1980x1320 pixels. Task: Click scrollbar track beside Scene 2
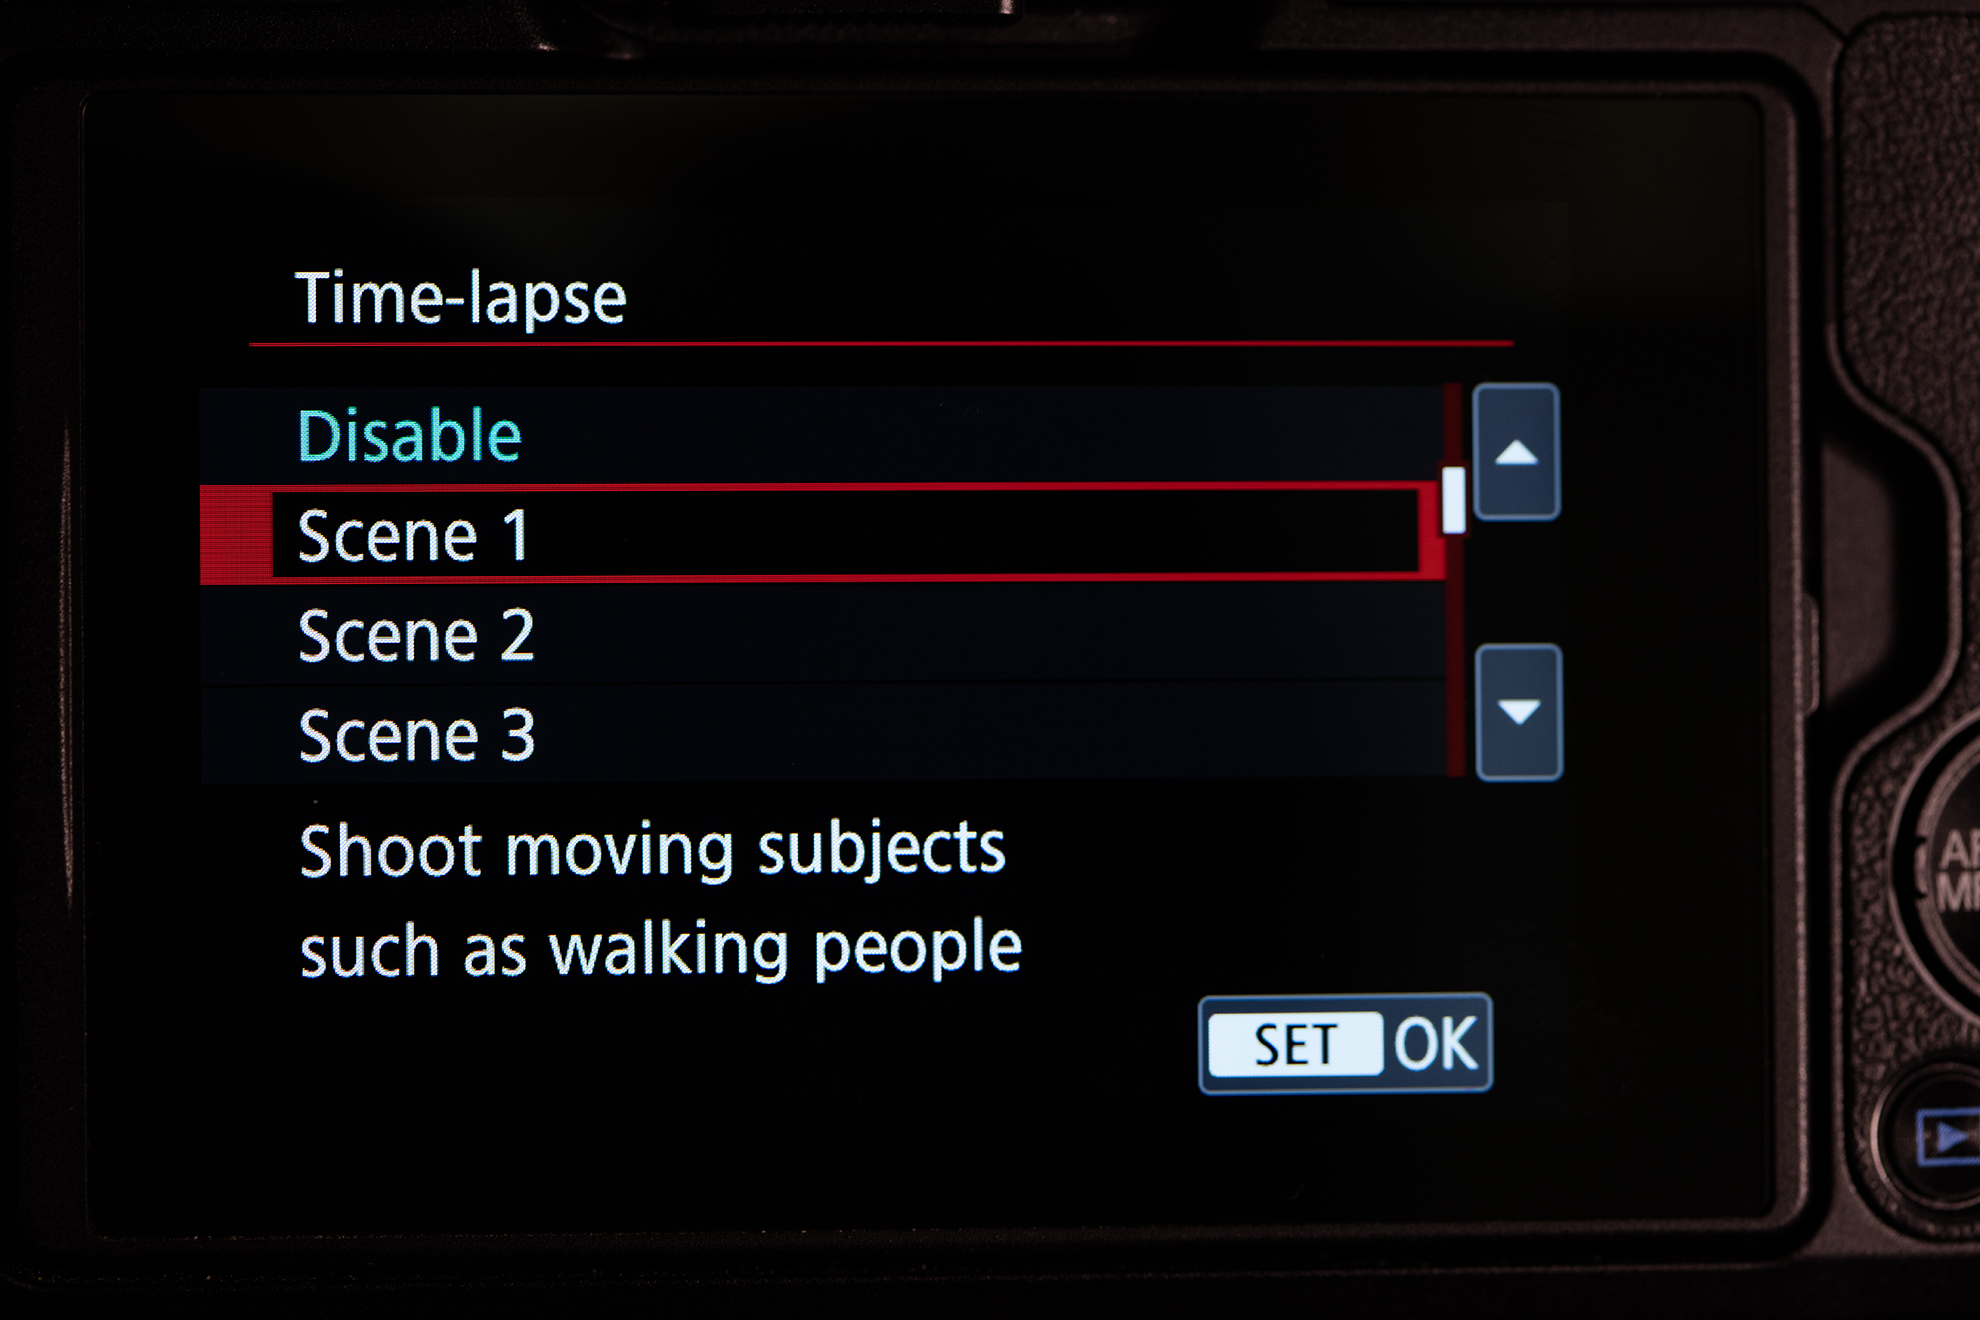(x=1455, y=635)
